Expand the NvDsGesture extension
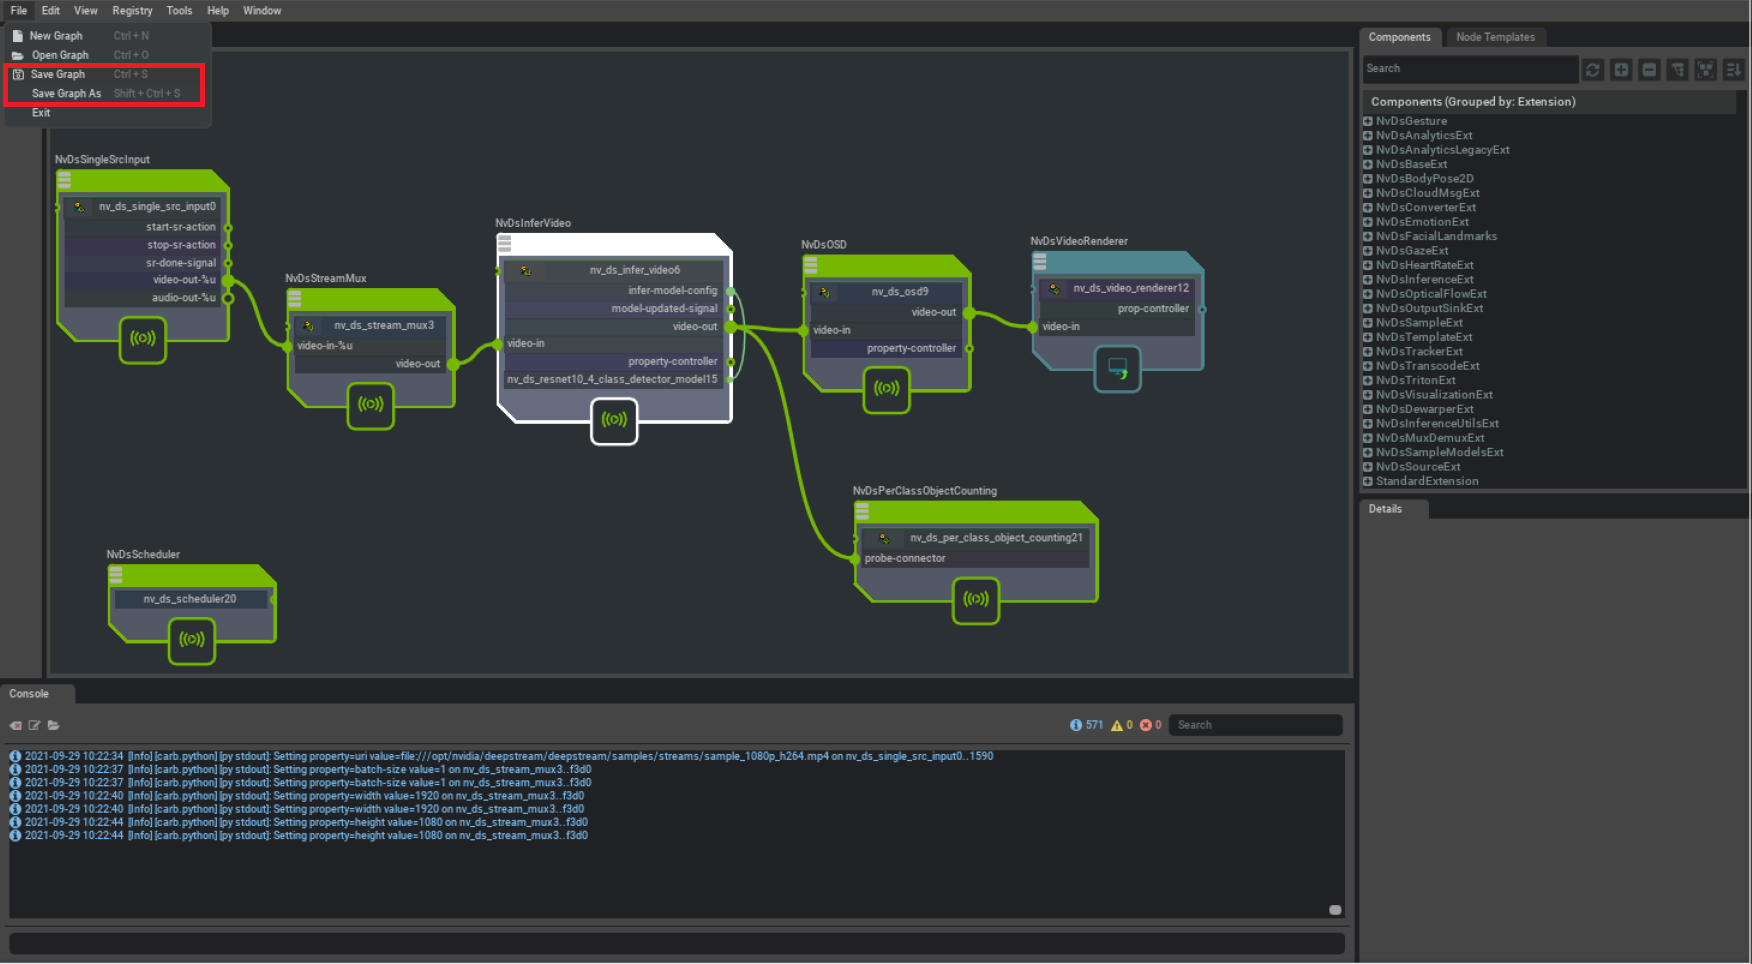Image resolution: width=1752 pixels, height=964 pixels. pyautogui.click(x=1368, y=121)
